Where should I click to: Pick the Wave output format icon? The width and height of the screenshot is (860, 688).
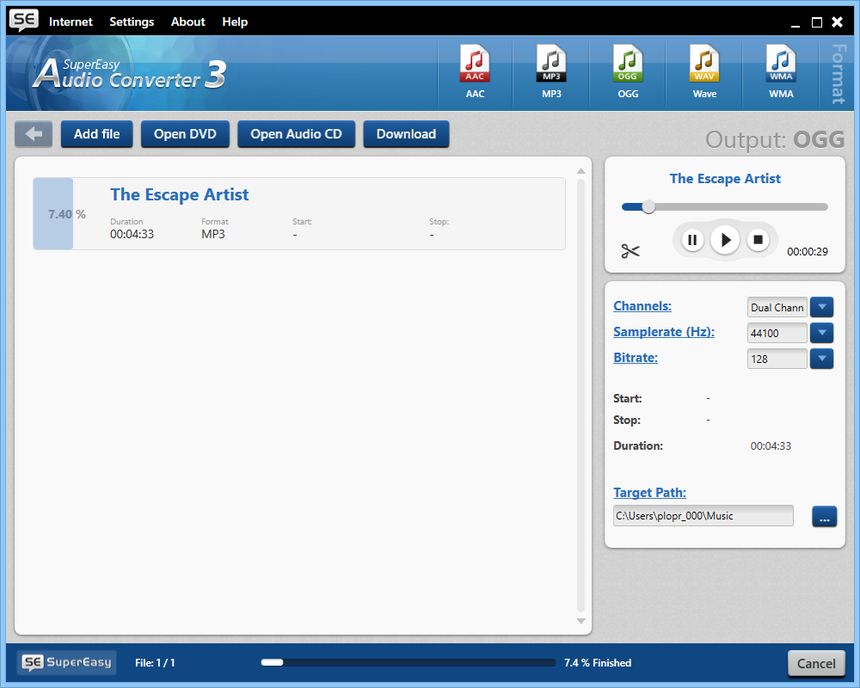tap(704, 71)
